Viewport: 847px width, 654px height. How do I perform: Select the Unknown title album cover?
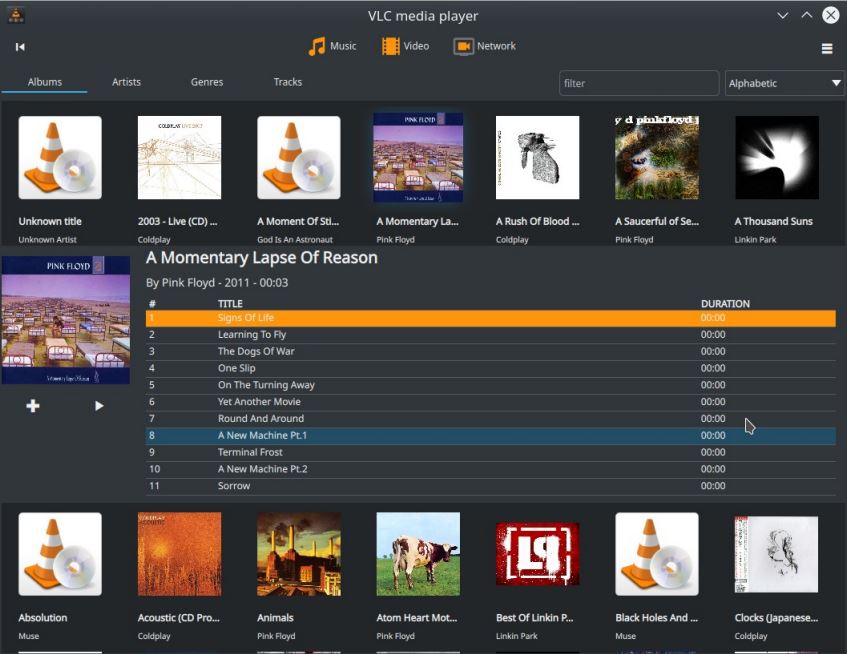pyautogui.click(x=60, y=158)
